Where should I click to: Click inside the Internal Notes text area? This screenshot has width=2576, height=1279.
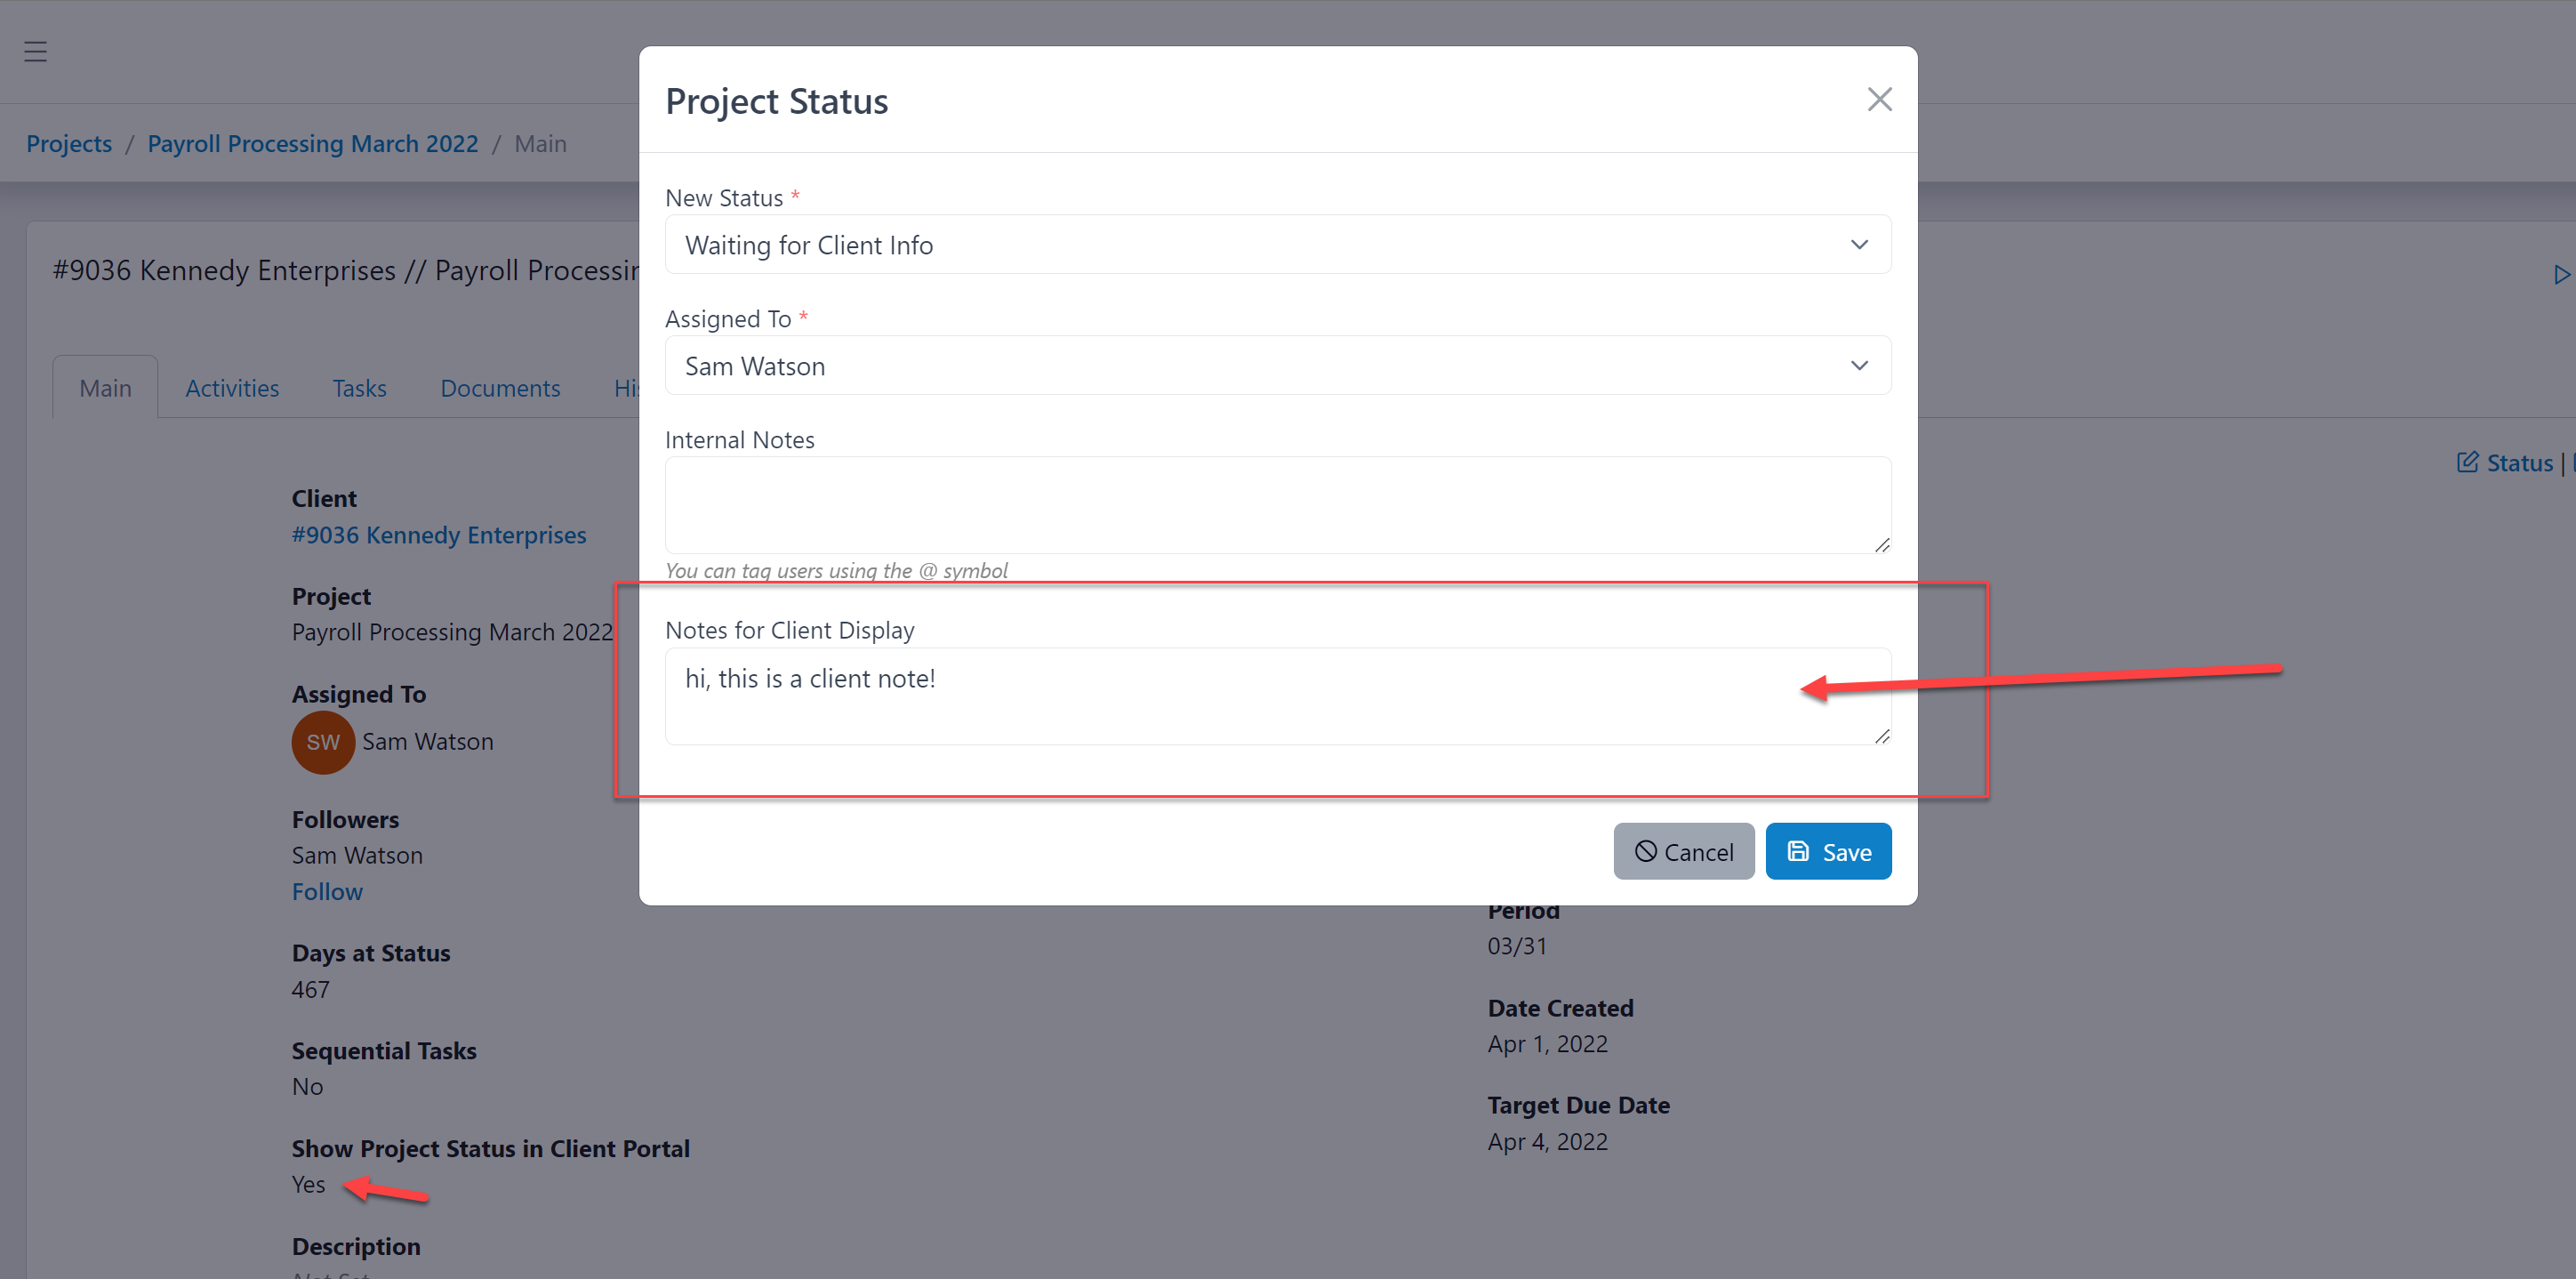(1278, 505)
